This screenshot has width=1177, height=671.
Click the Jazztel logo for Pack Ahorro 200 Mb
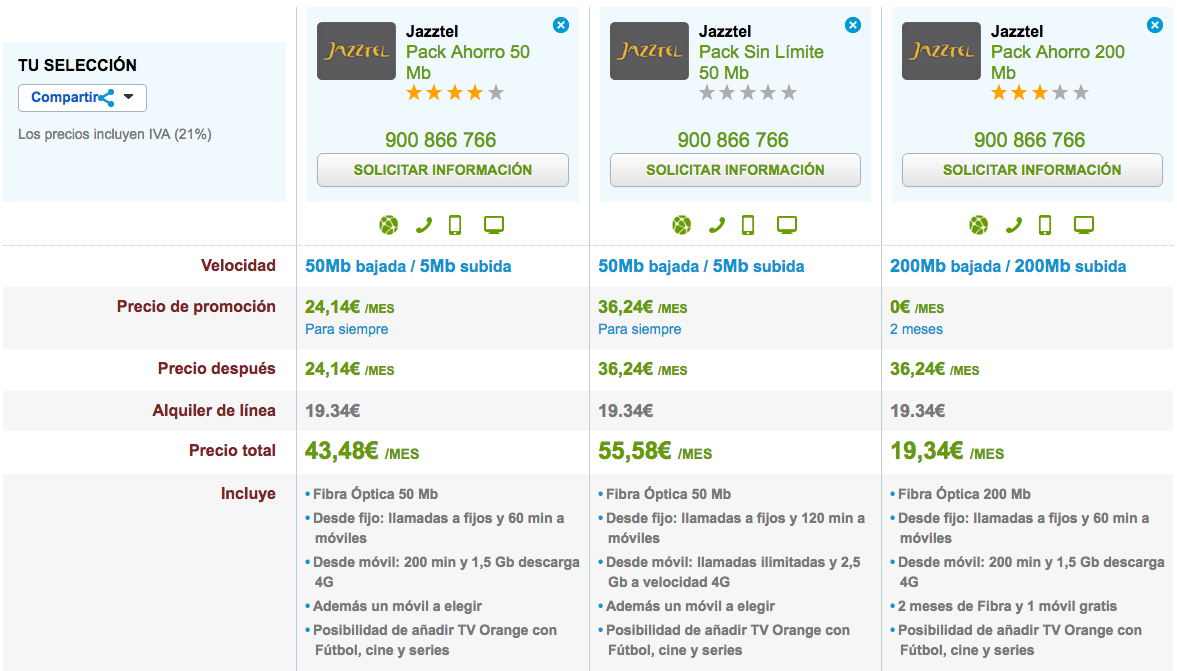point(941,51)
